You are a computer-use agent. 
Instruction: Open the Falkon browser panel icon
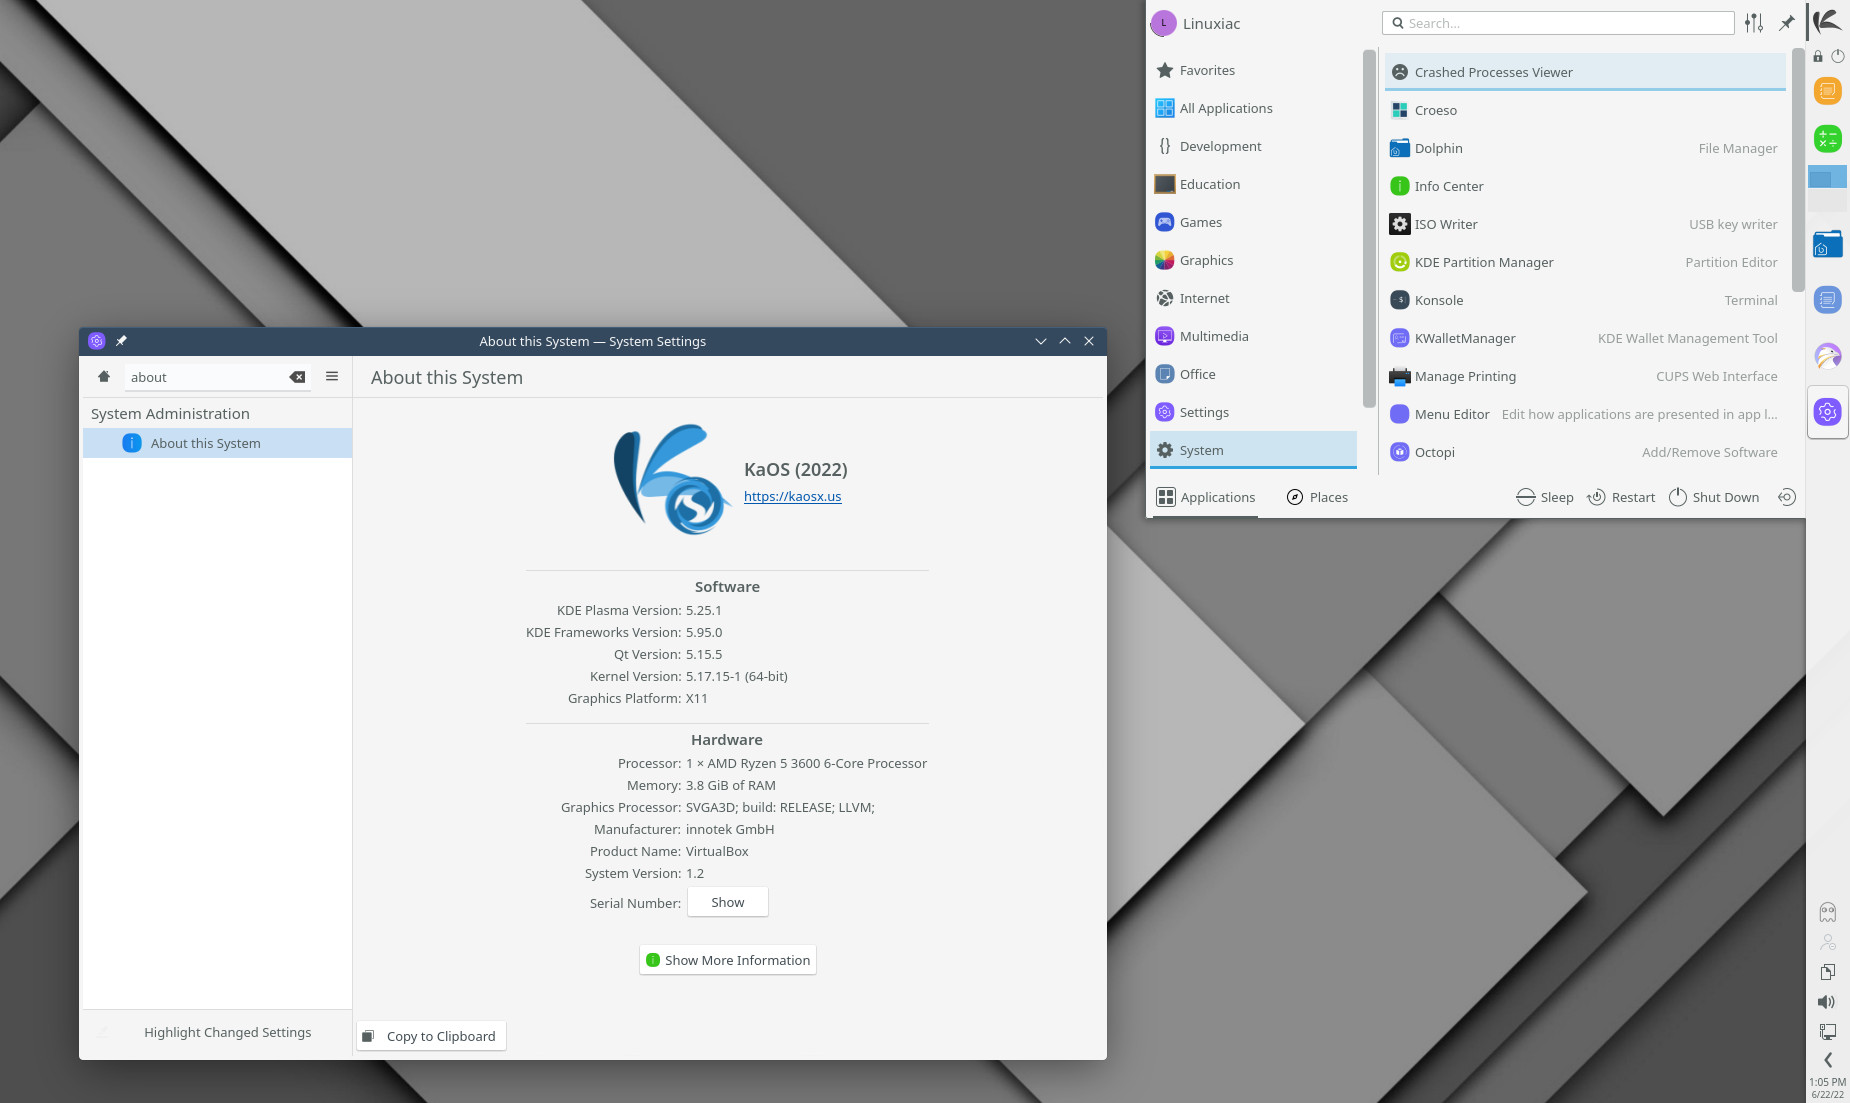[x=1828, y=355]
